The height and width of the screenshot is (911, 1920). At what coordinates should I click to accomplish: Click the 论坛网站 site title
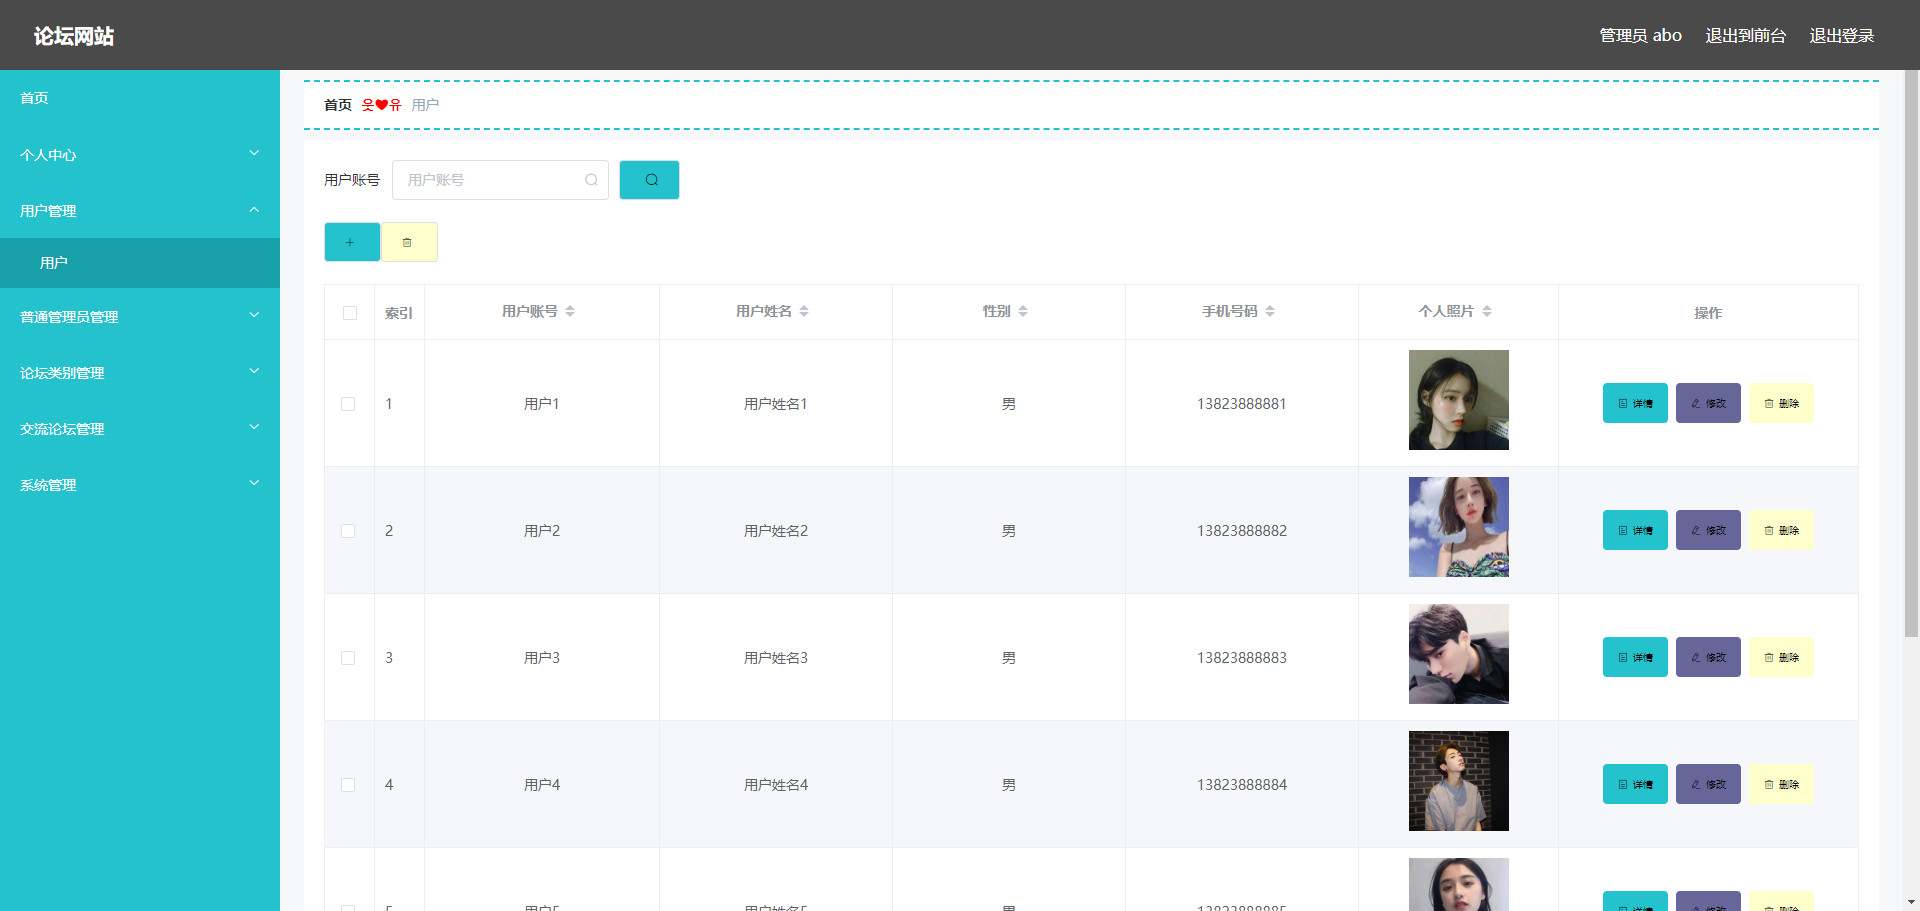[x=74, y=36]
